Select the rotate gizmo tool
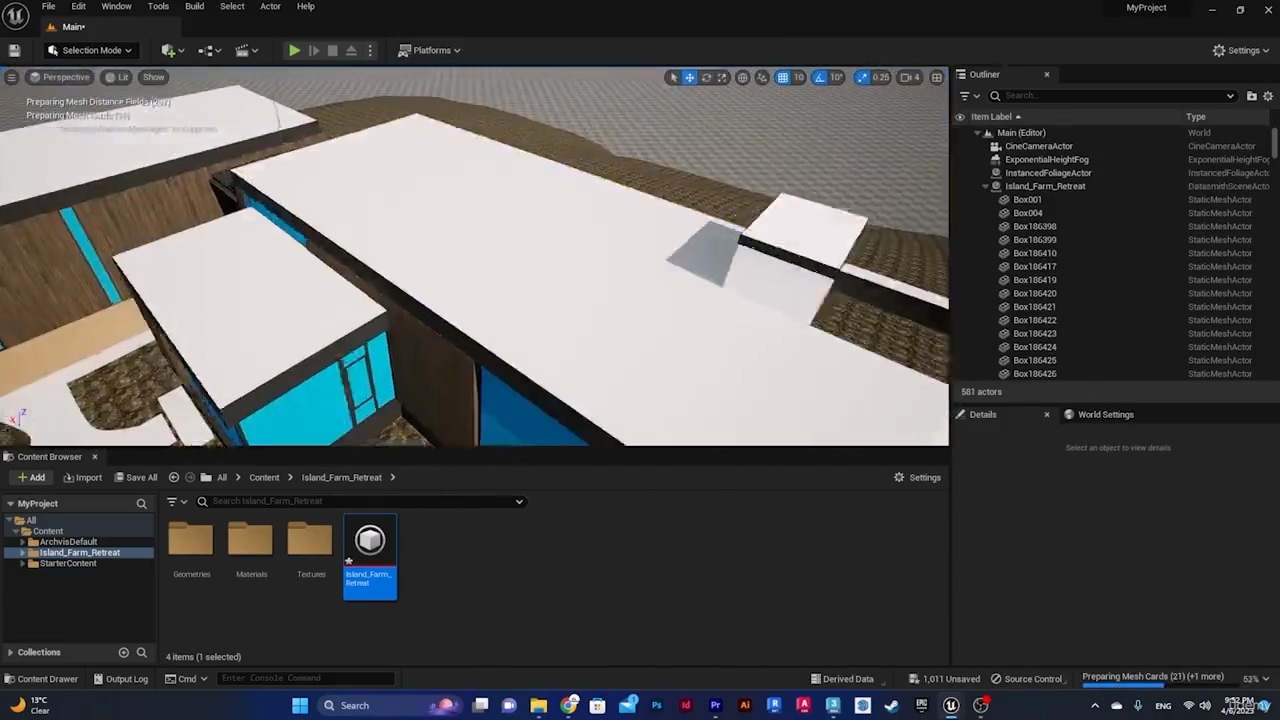 pos(706,77)
